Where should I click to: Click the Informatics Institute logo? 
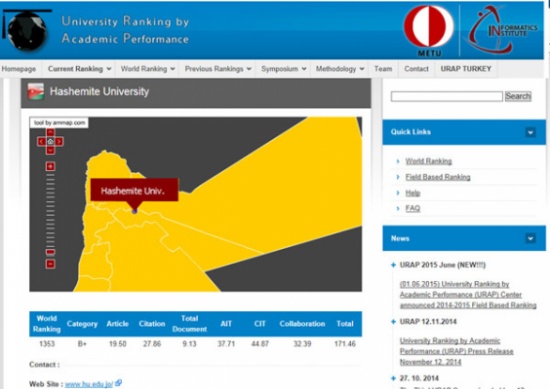click(501, 31)
